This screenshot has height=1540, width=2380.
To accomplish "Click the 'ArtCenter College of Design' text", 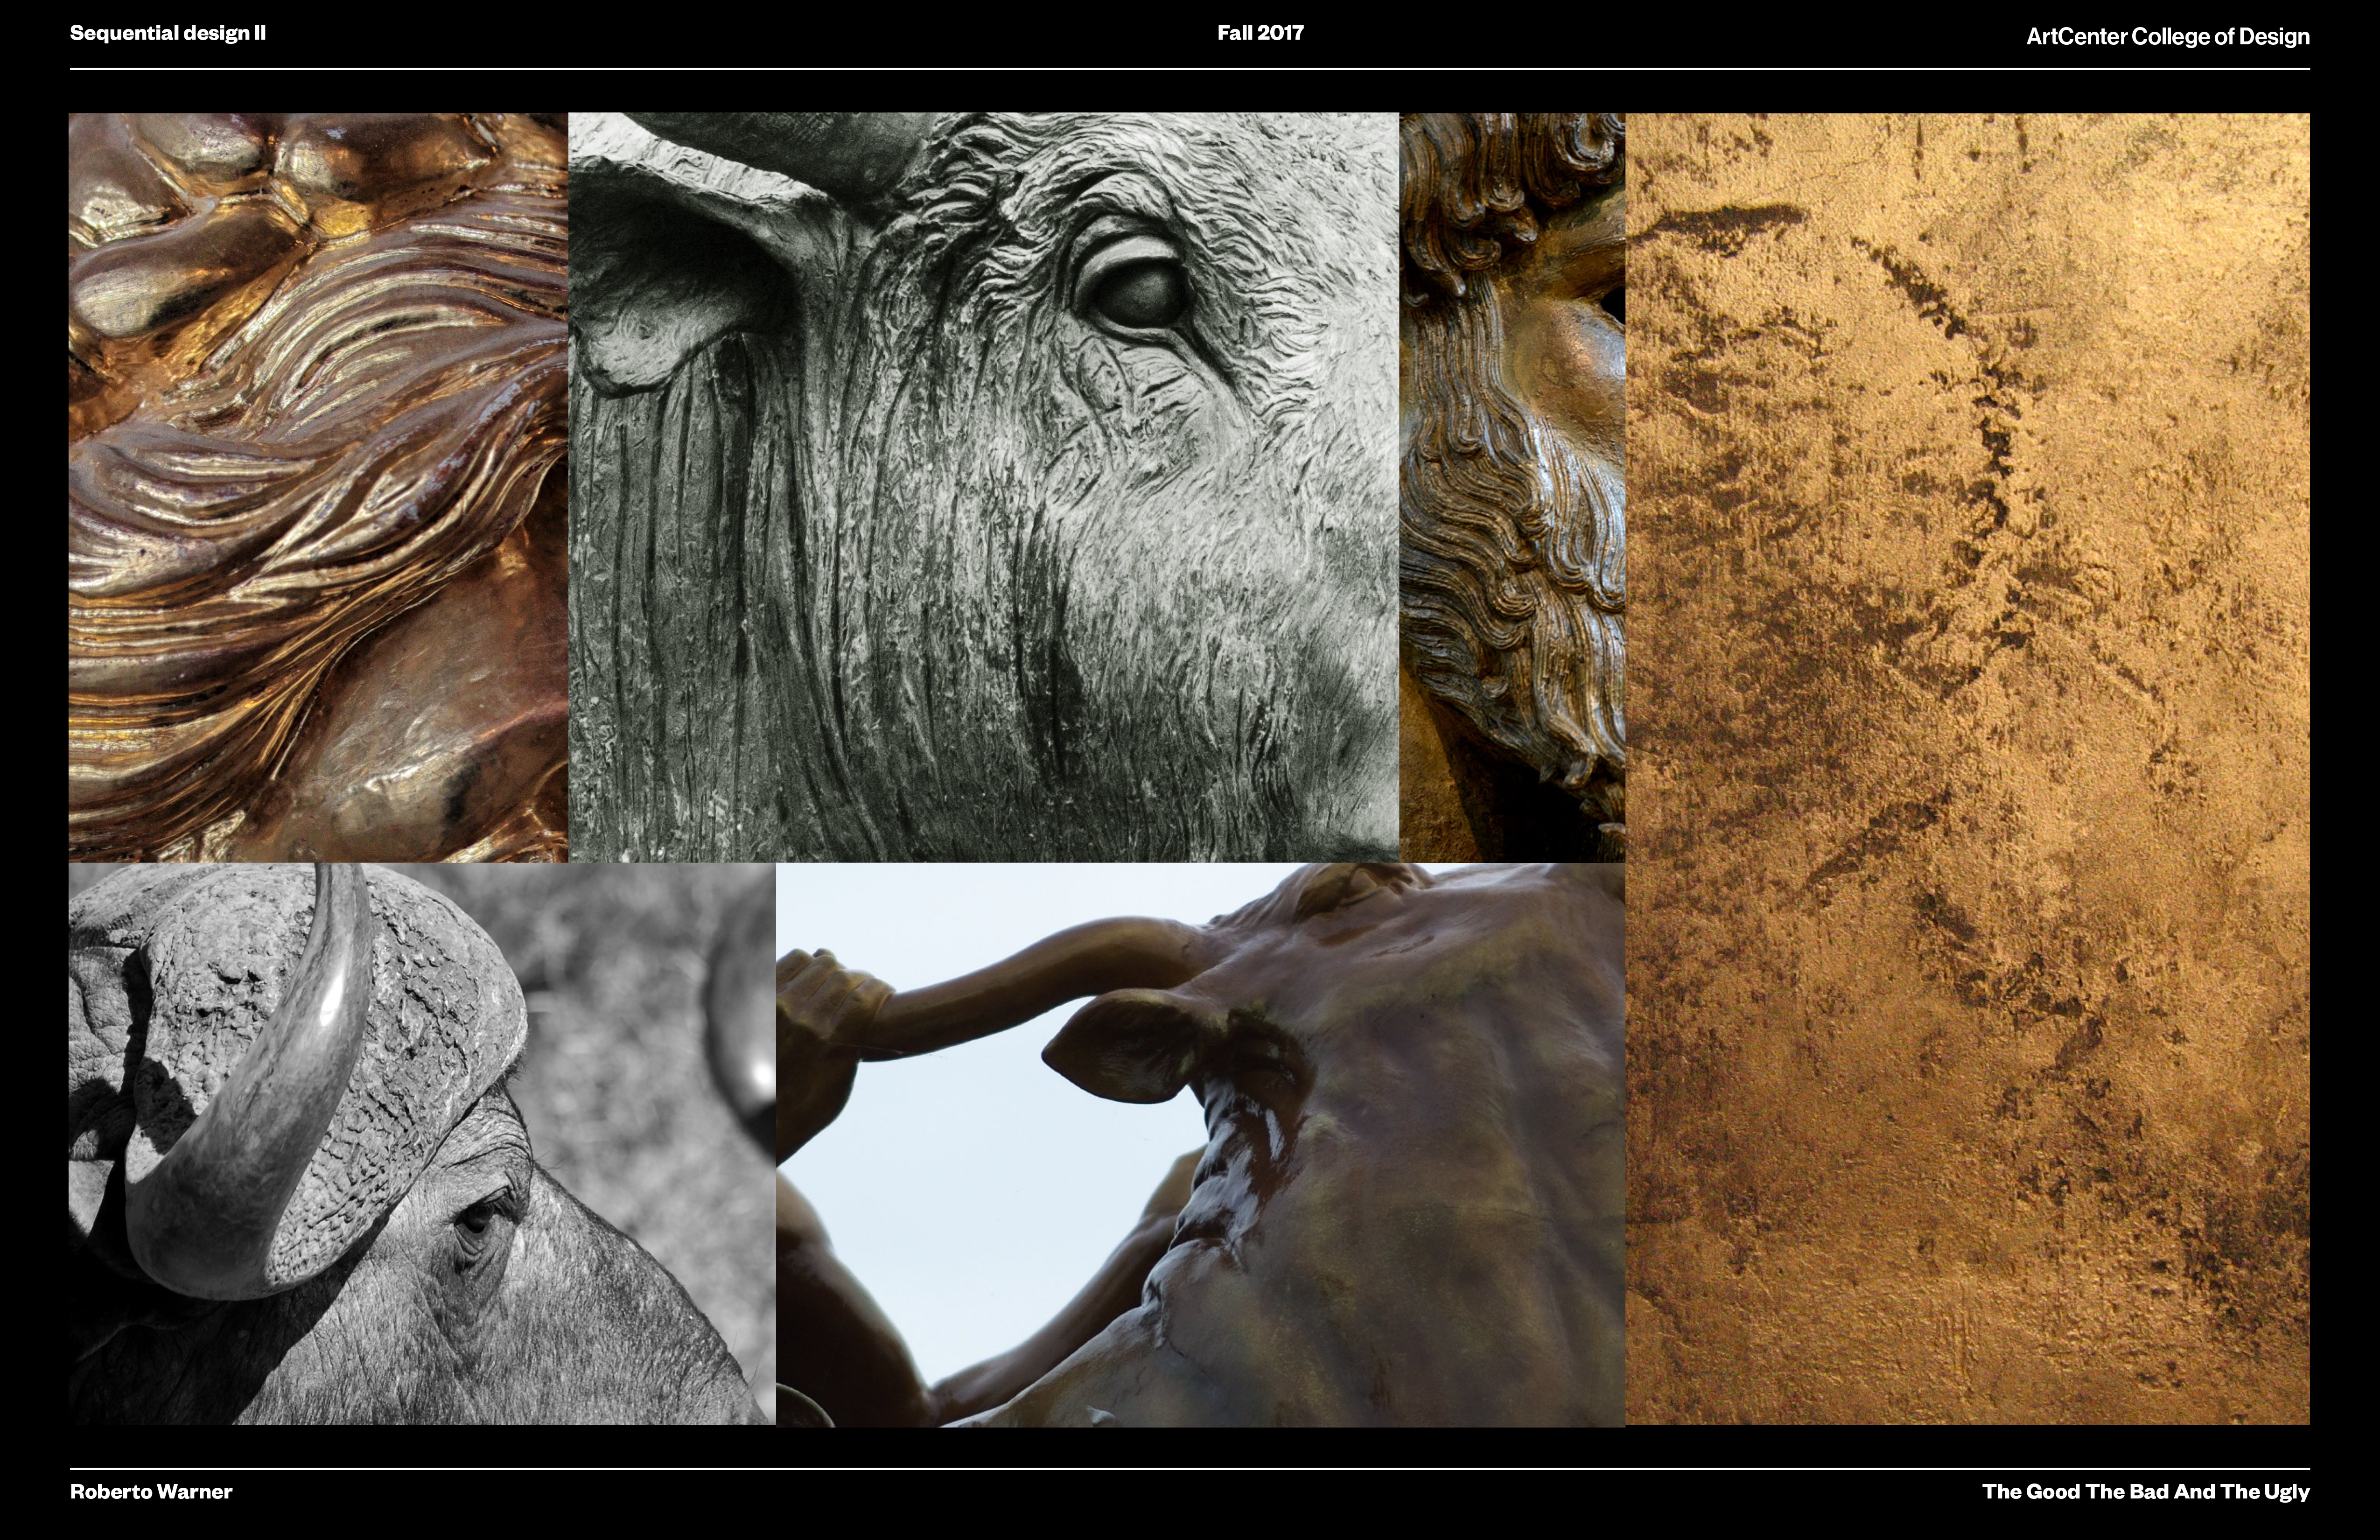I will coord(2168,37).
